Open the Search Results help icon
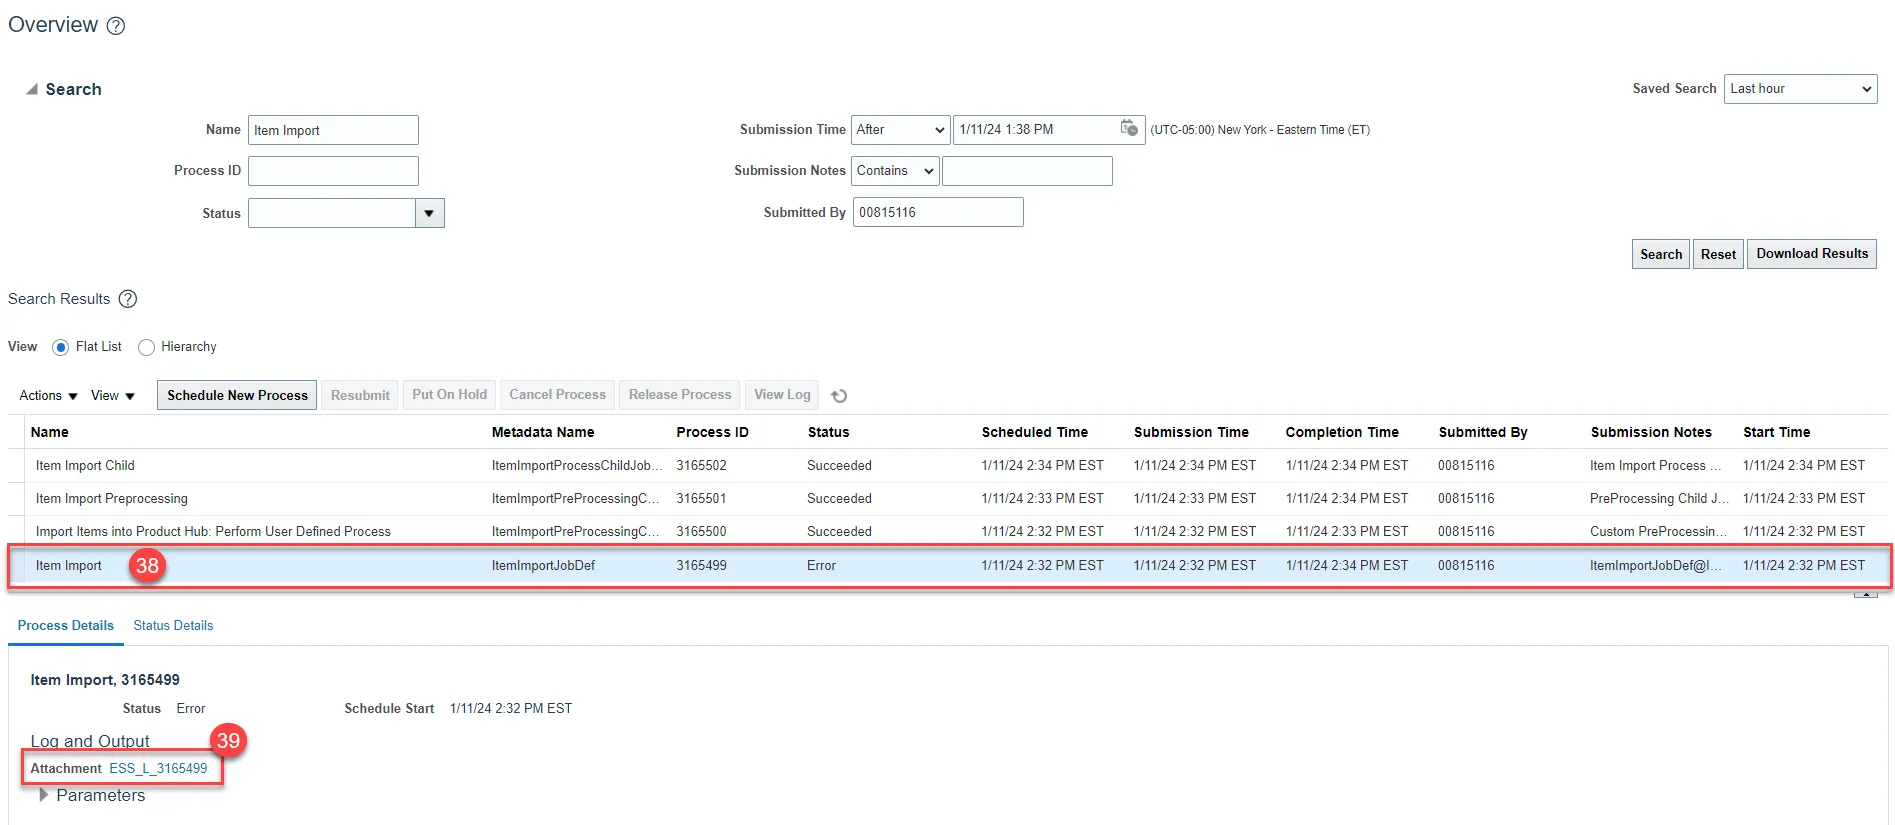The height and width of the screenshot is (825, 1895). tap(128, 299)
